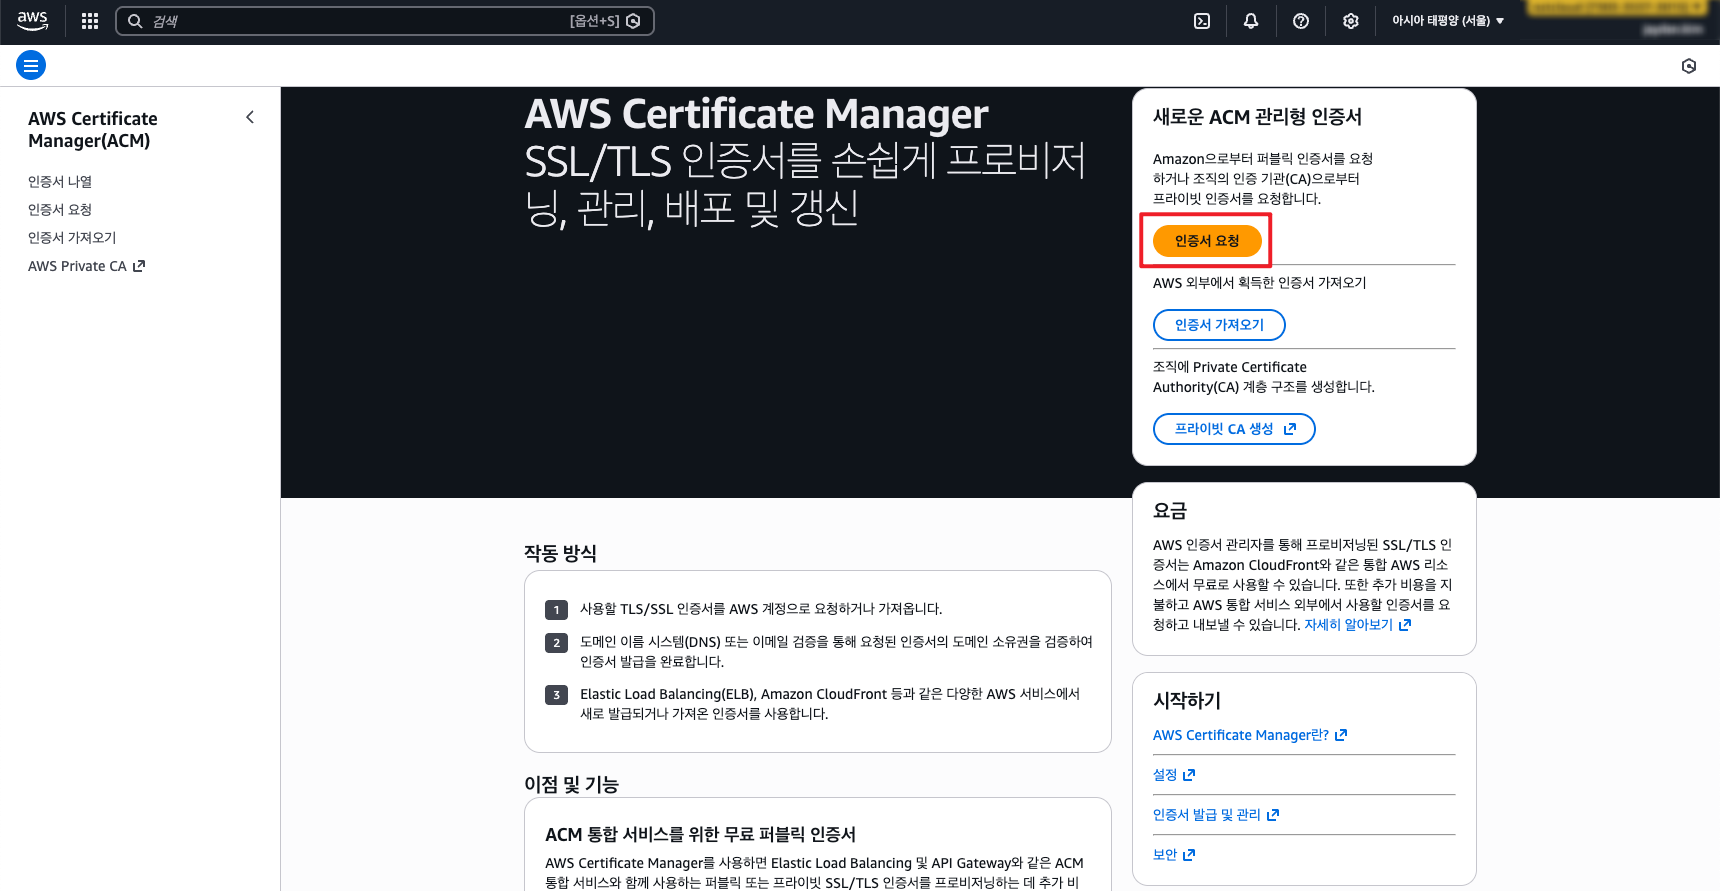Open the help question mark menu
Image resolution: width=1720 pixels, height=891 pixels.
pyautogui.click(x=1301, y=21)
